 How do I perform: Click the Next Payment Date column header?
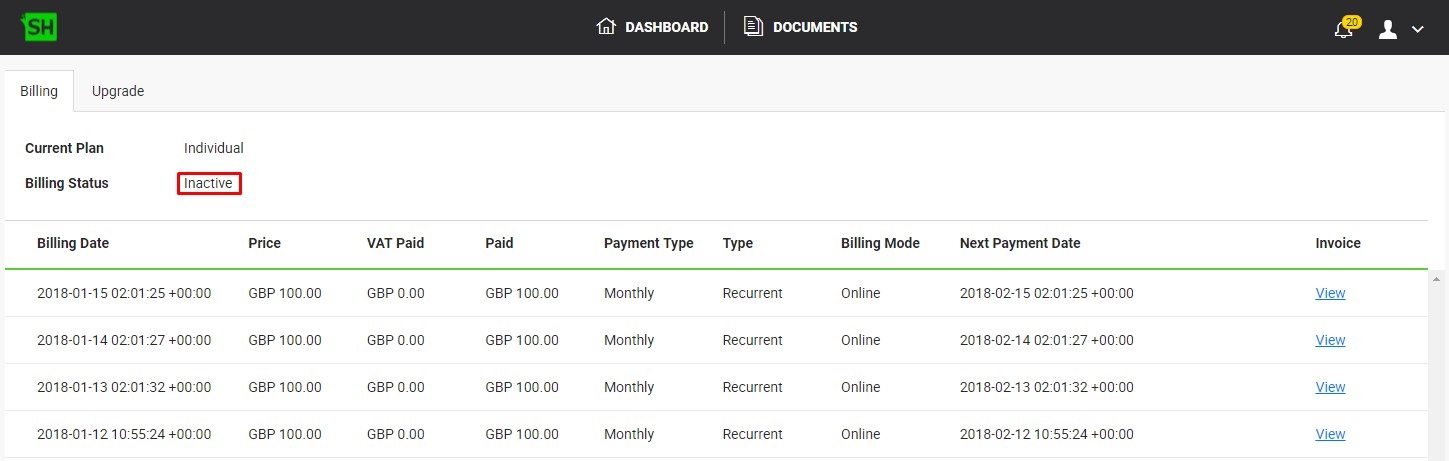click(1020, 243)
